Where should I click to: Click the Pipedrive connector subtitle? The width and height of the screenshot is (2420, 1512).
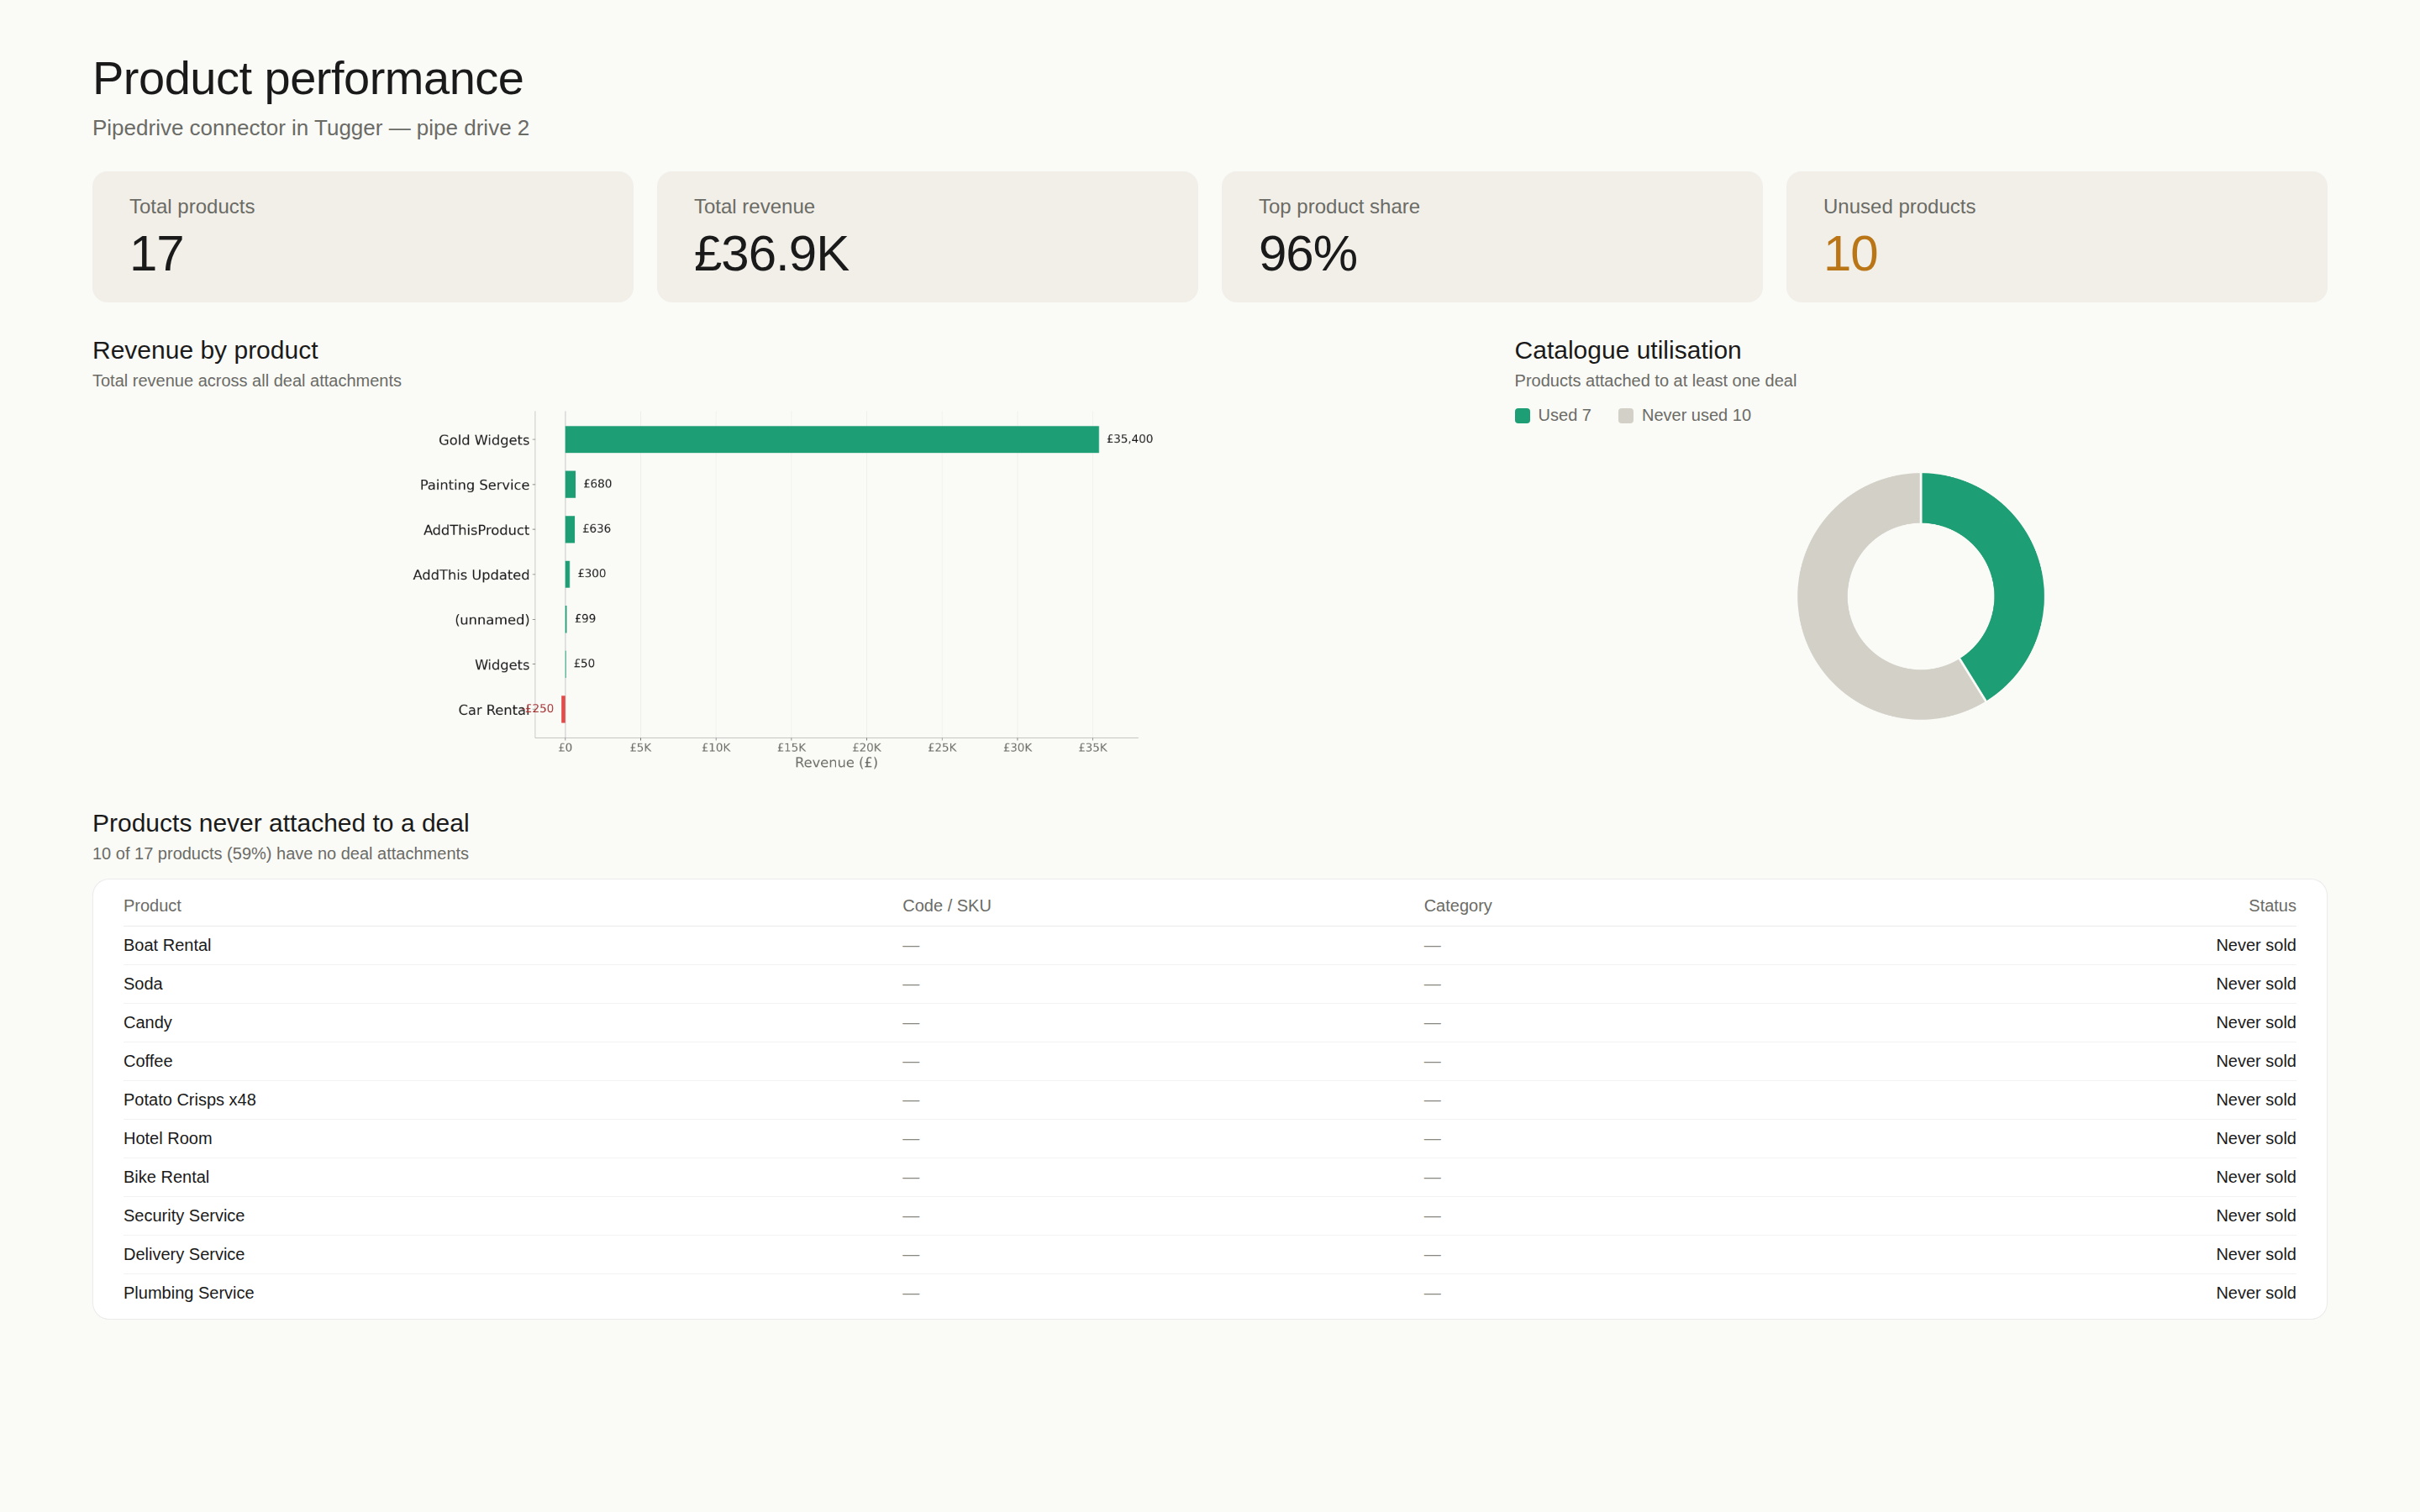click(311, 128)
